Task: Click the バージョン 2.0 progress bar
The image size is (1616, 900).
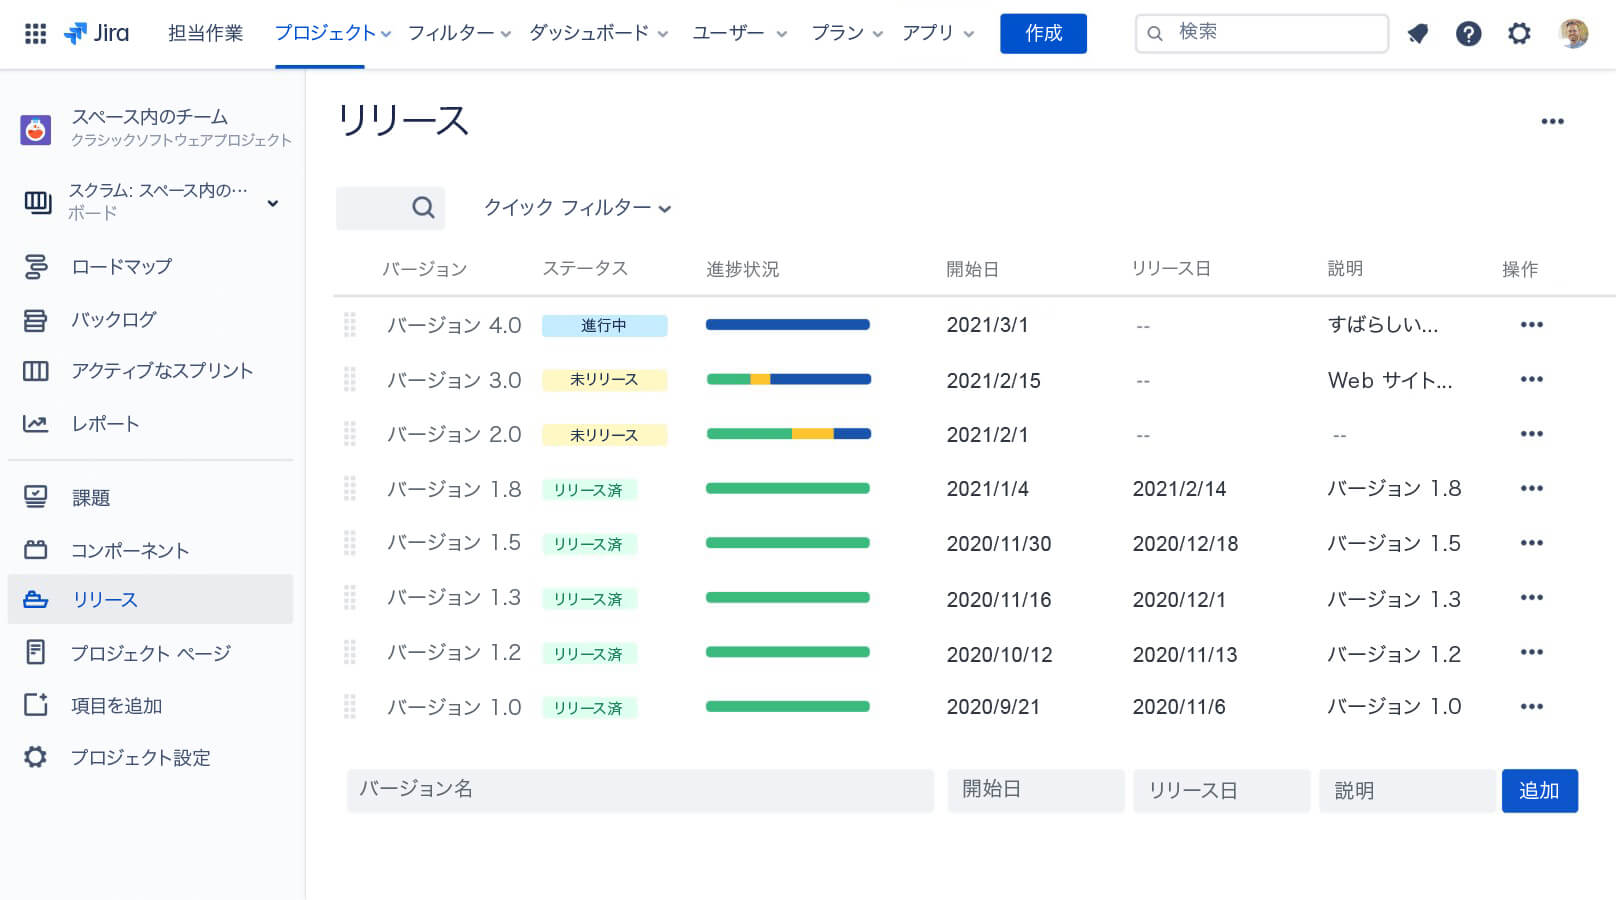Action: coord(788,434)
